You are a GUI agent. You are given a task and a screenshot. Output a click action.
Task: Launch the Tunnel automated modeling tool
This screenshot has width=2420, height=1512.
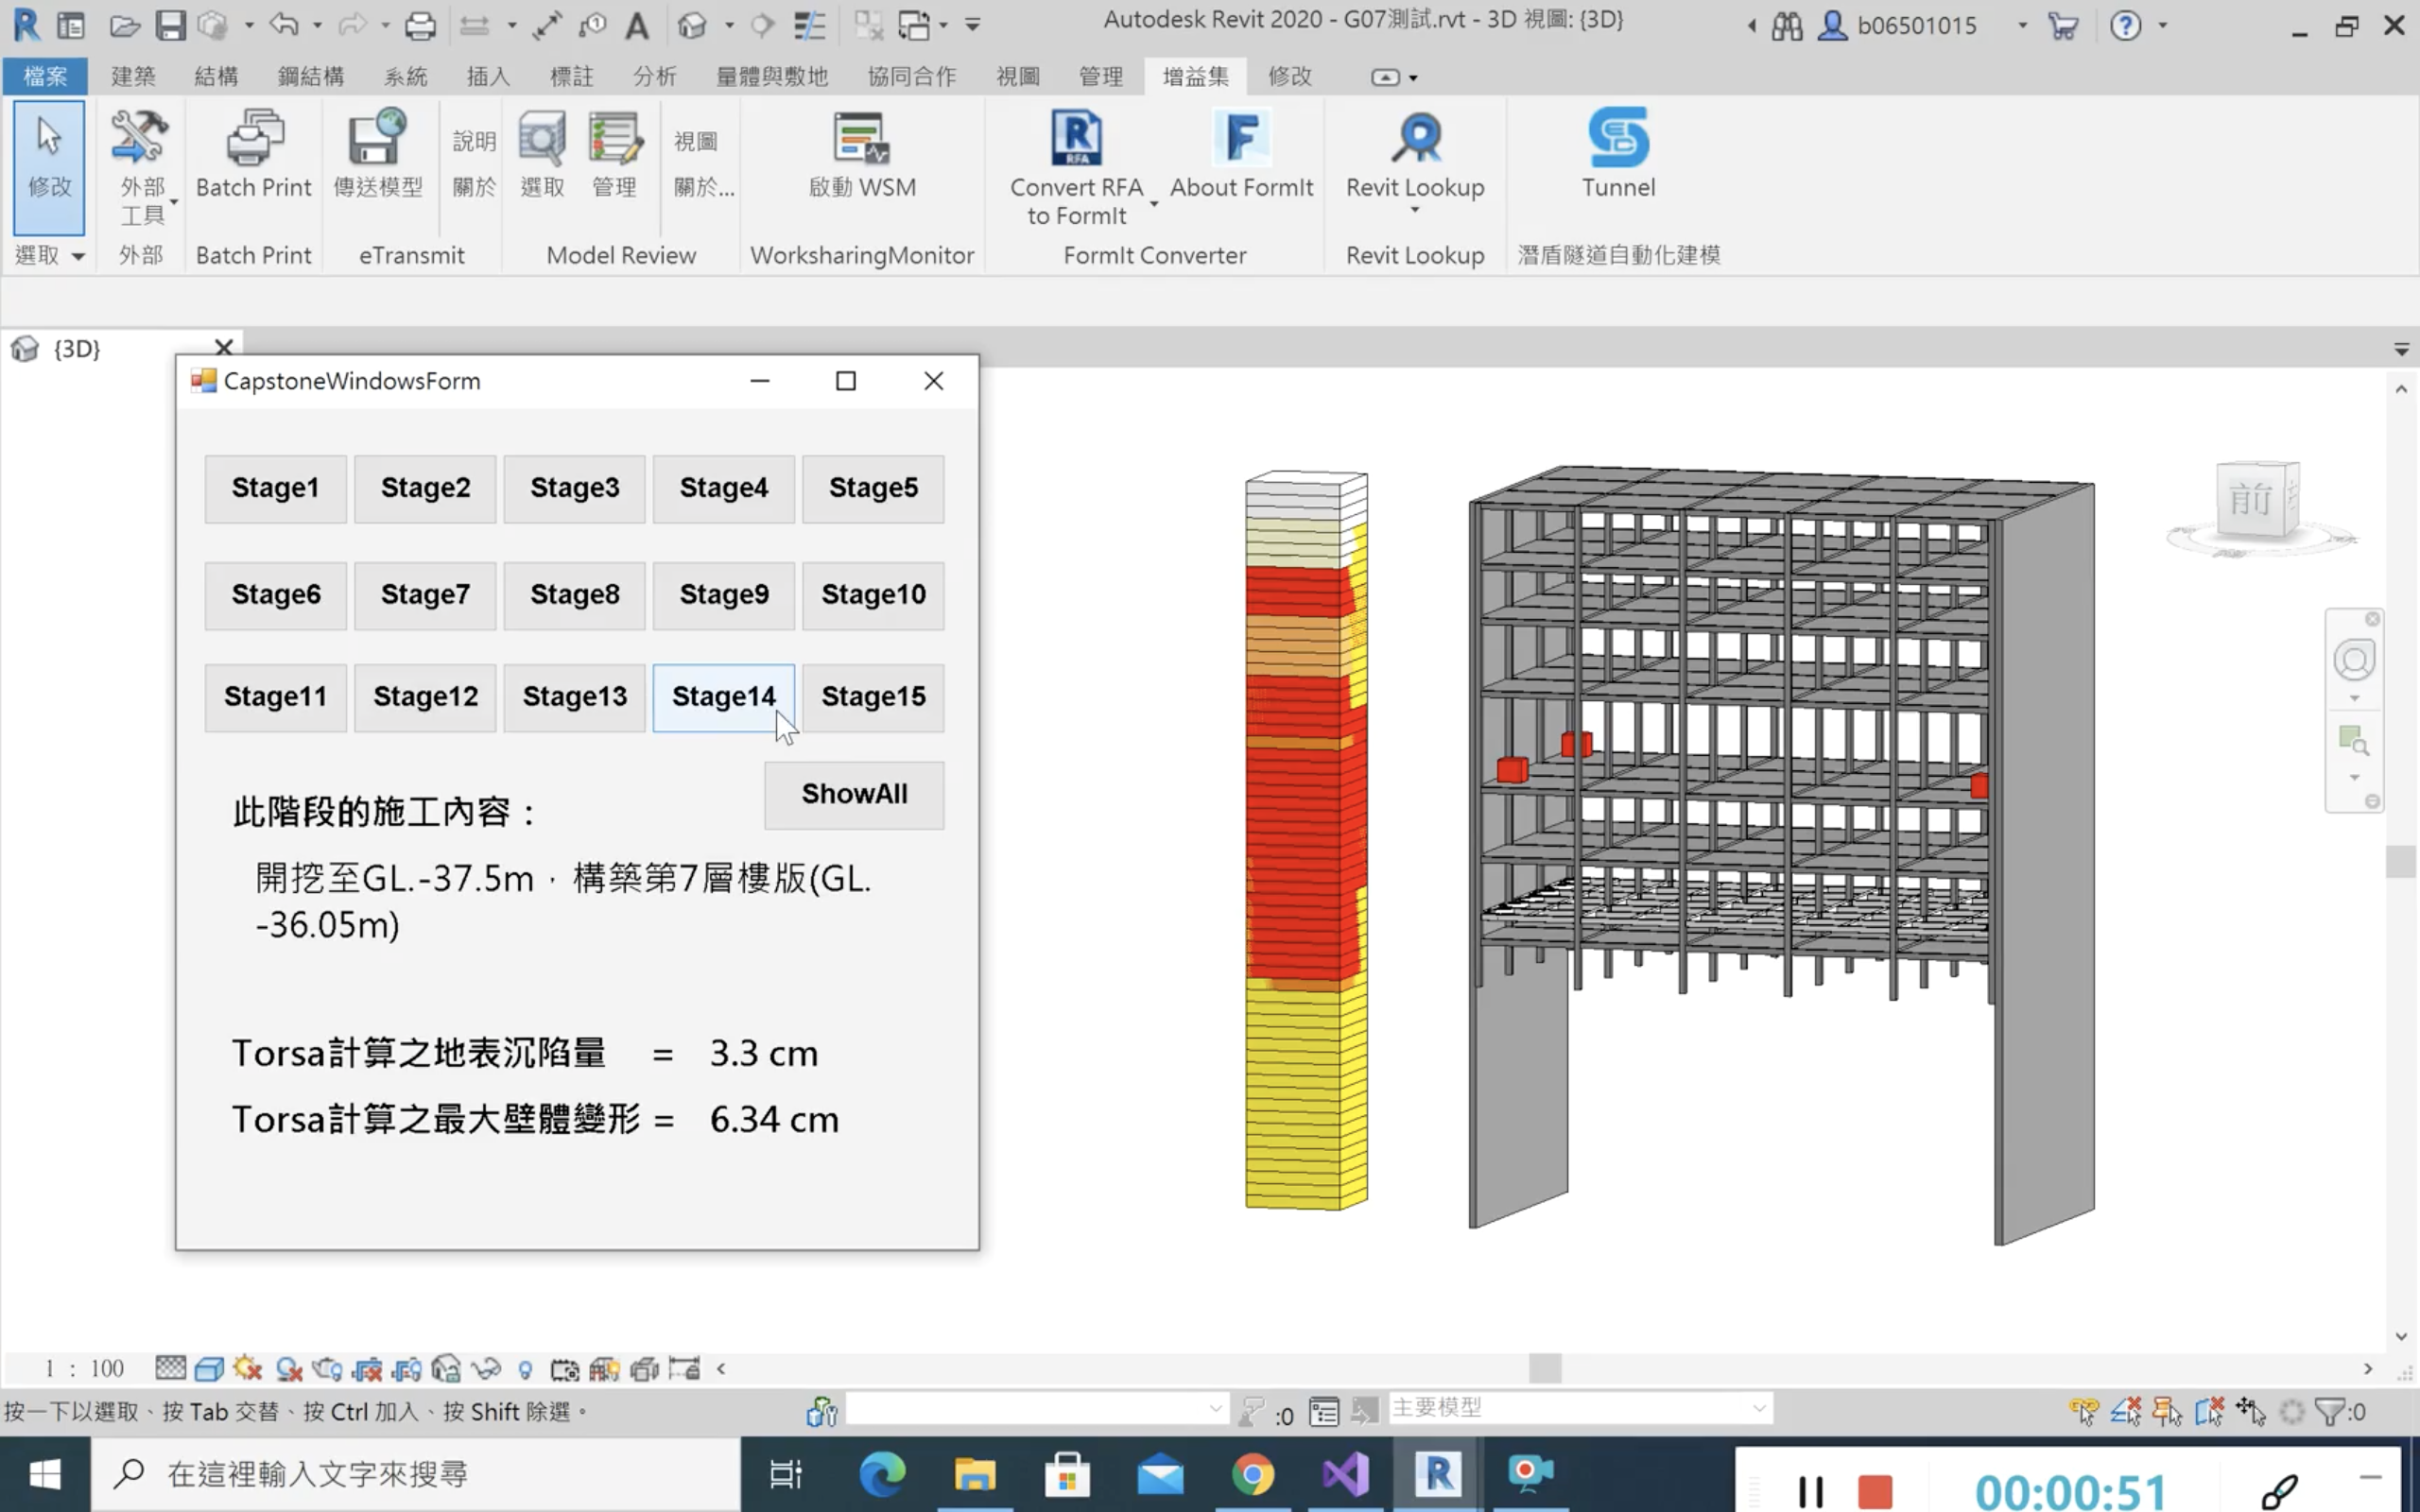pos(1617,155)
